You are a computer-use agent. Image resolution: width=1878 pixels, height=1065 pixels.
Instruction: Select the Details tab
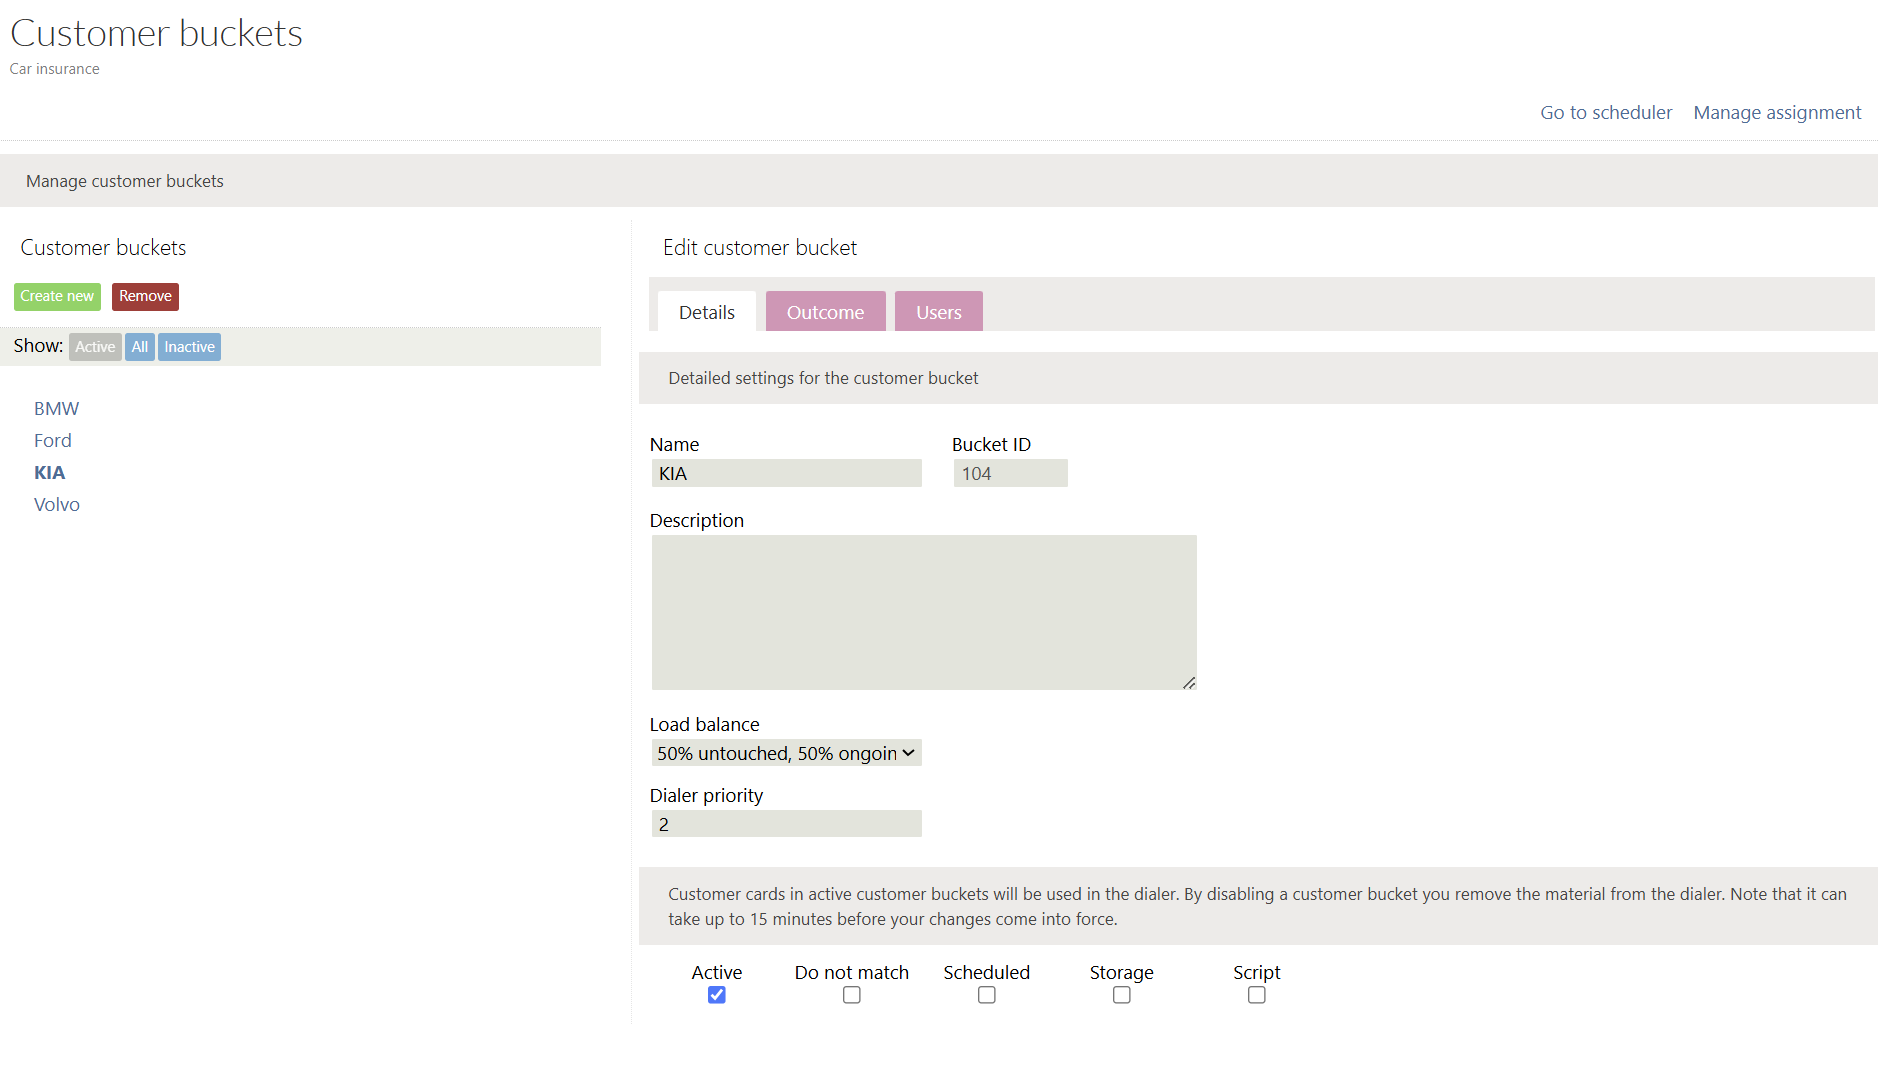point(707,312)
